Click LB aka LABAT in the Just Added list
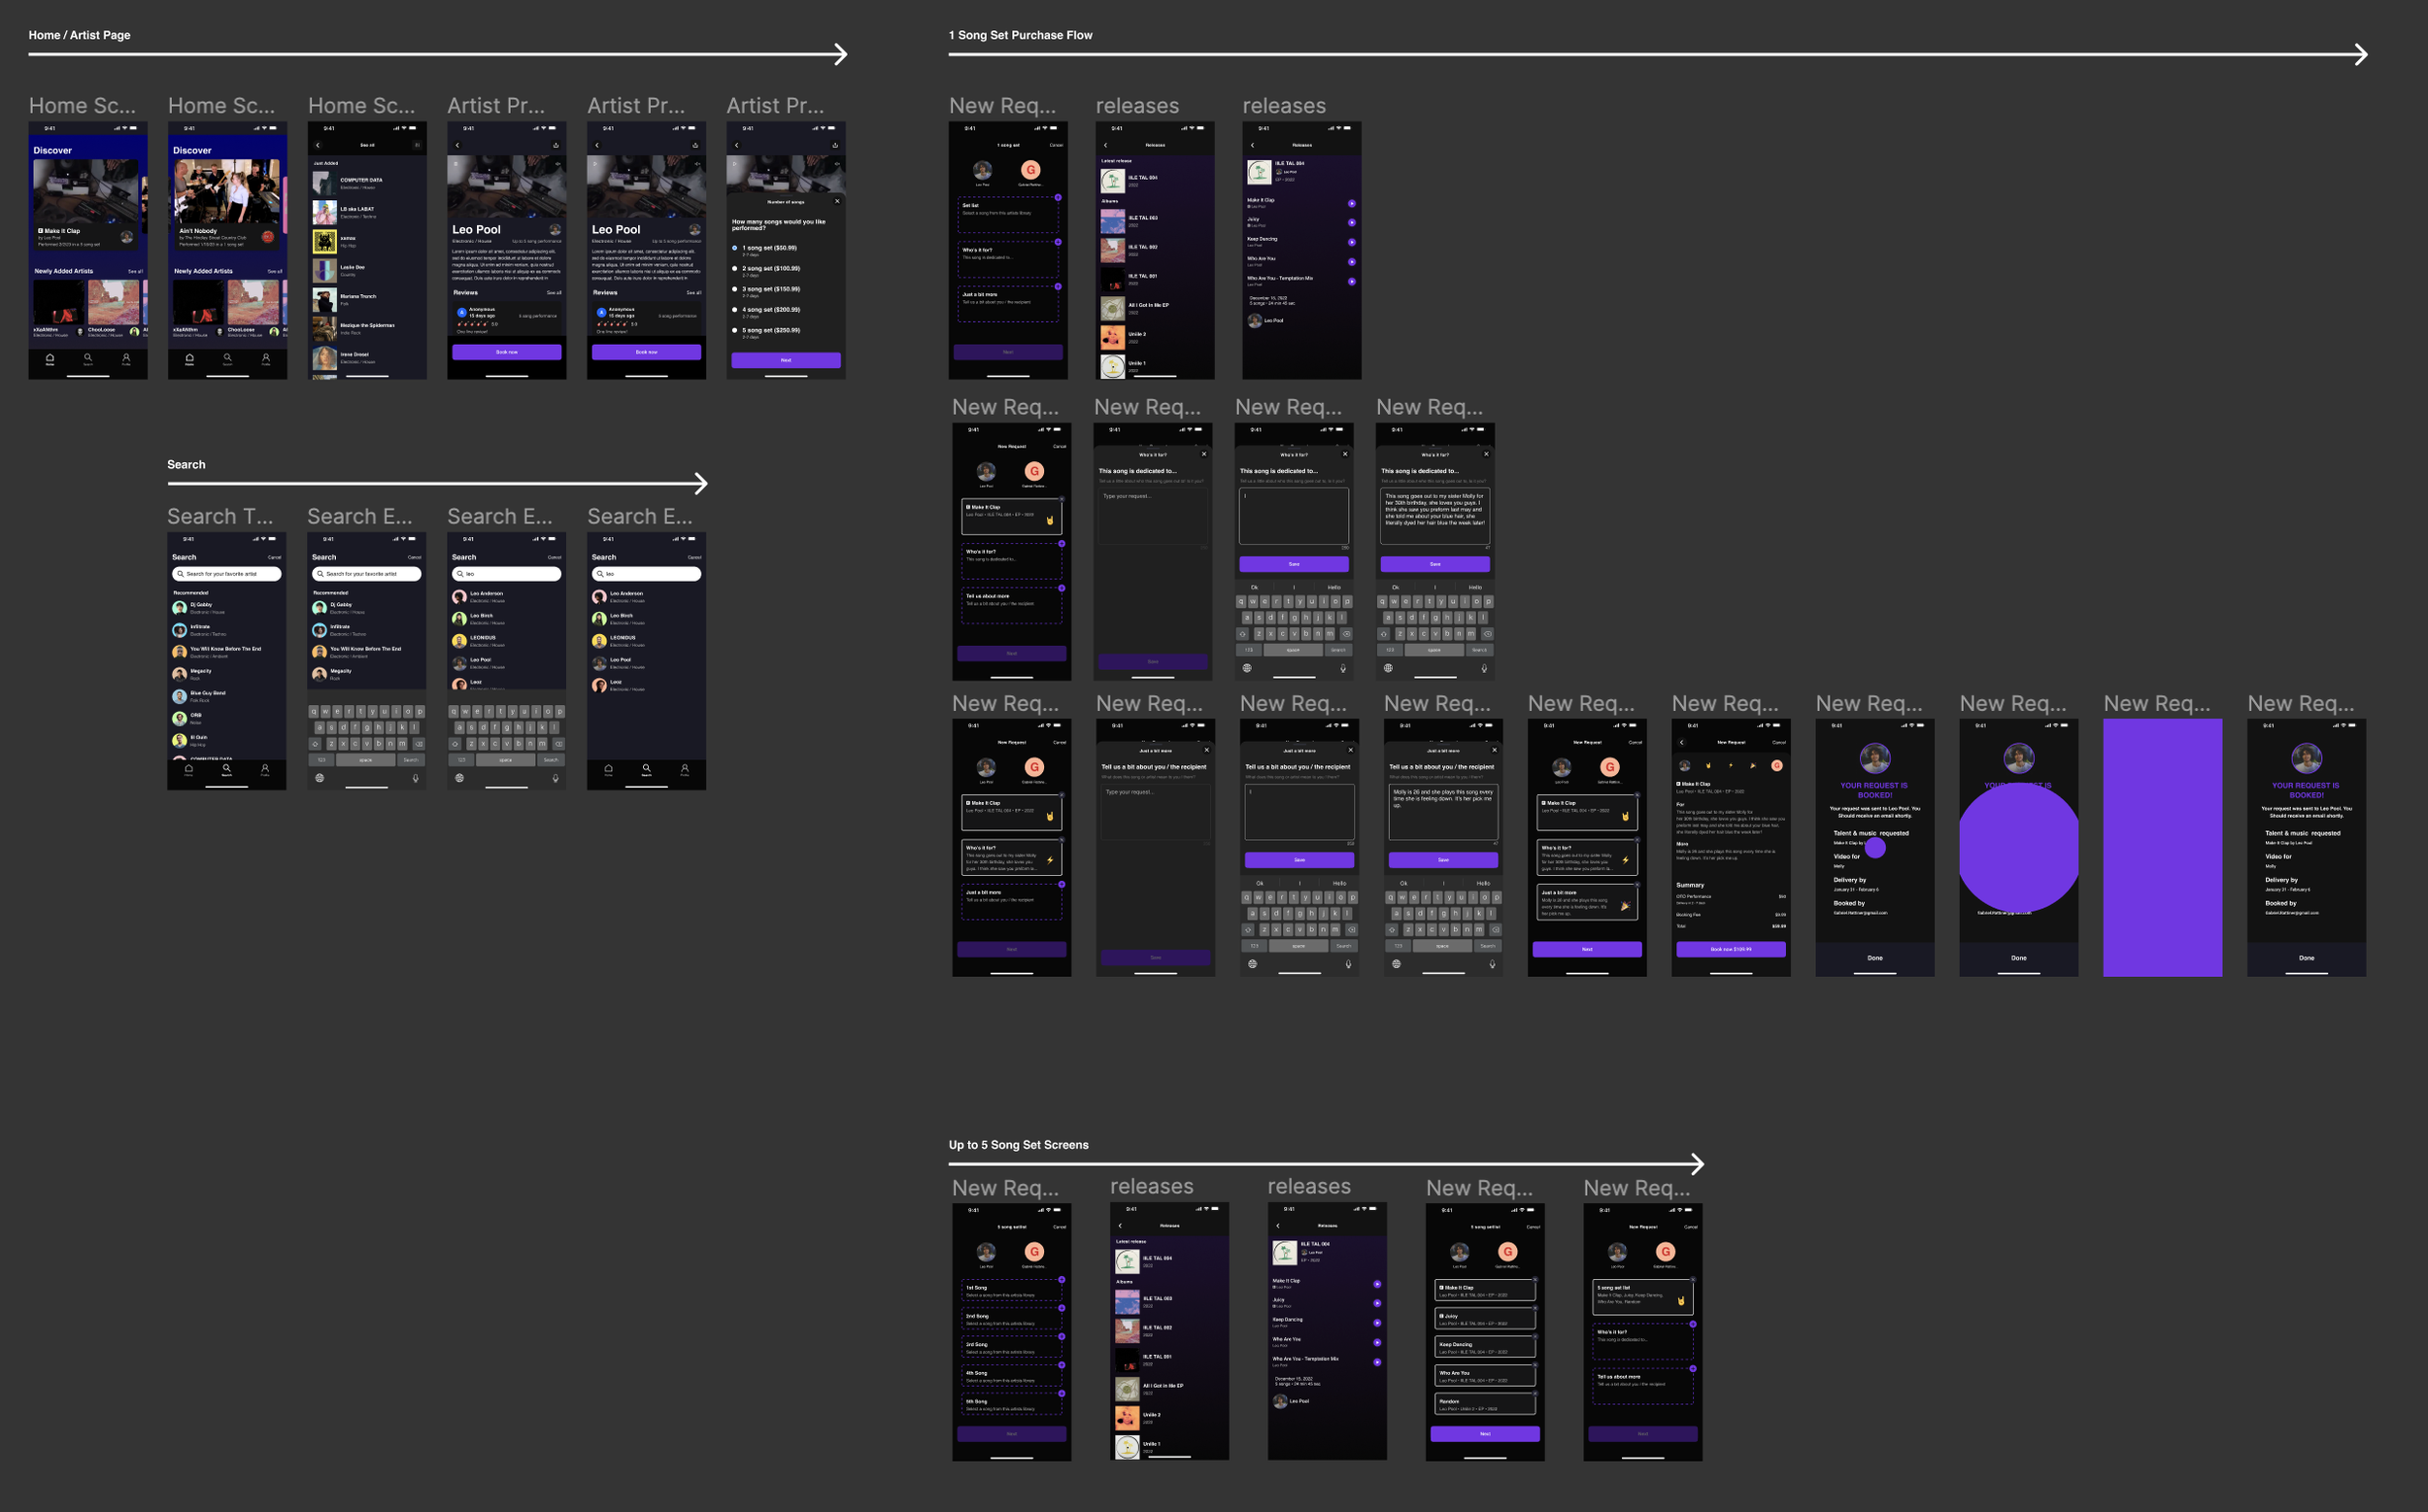 (x=357, y=210)
